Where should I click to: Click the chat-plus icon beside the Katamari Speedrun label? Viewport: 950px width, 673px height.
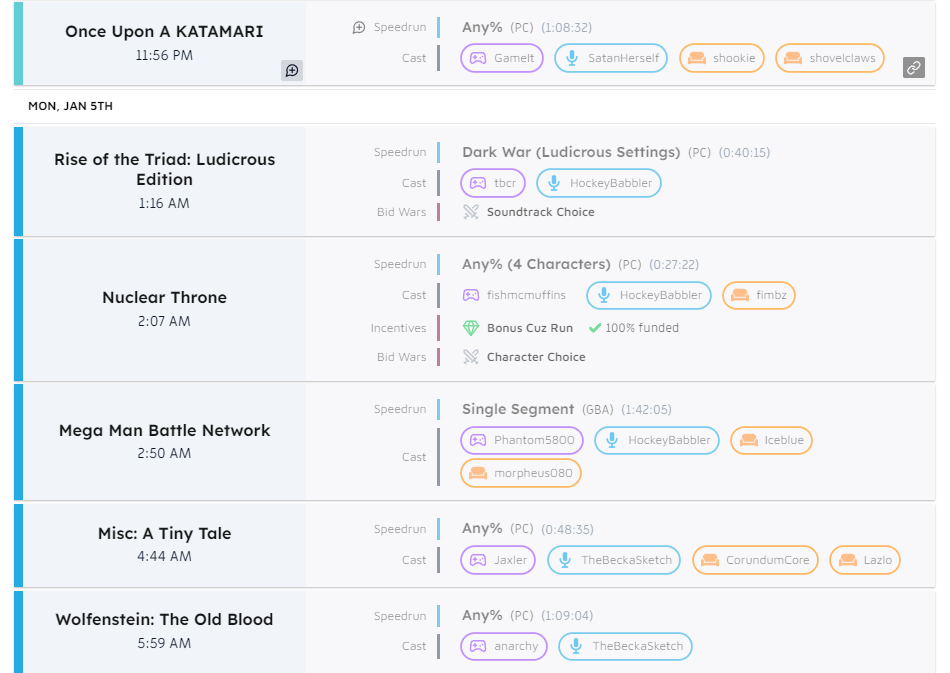point(359,27)
